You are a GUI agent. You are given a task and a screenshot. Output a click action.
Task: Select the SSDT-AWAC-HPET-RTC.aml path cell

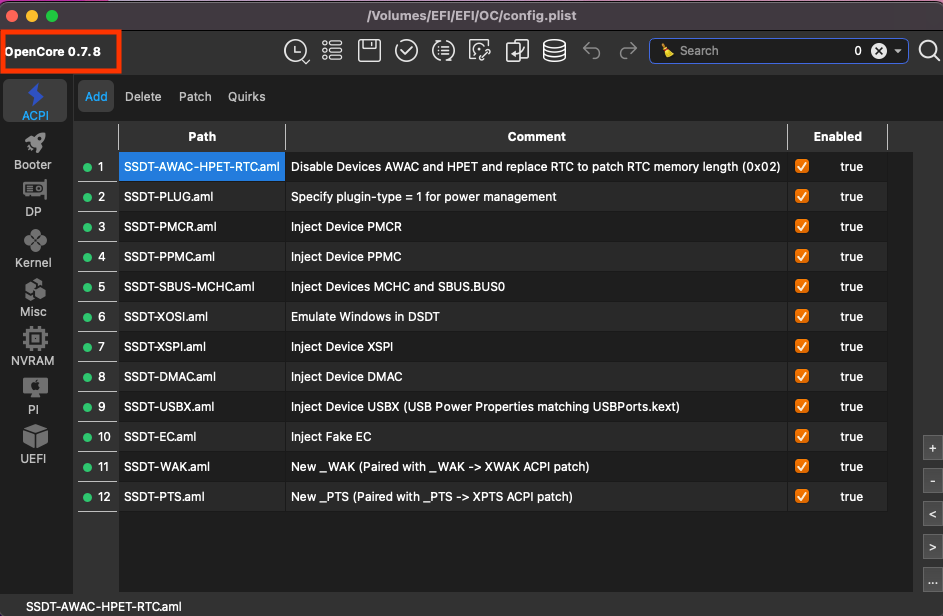pos(202,167)
